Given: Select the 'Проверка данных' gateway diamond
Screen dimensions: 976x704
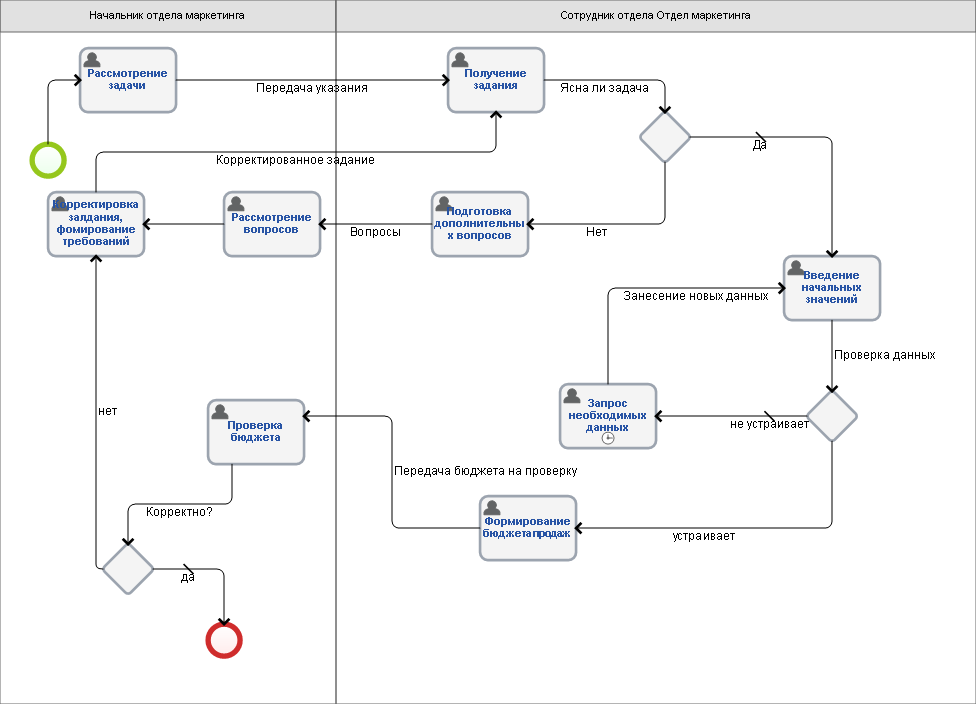Looking at the screenshot, I should coord(832,416).
